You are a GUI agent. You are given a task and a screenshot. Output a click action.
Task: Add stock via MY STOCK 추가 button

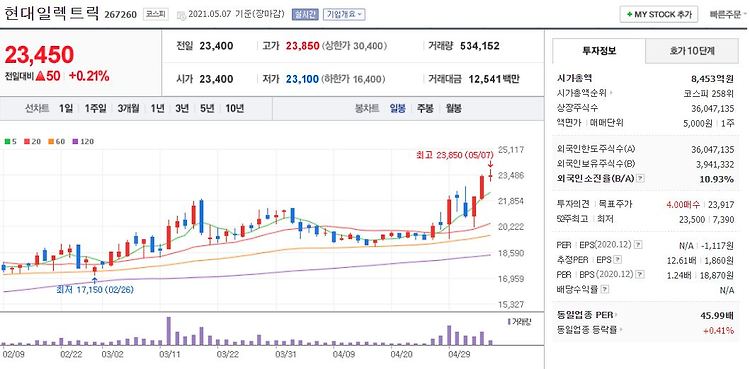coord(659,14)
